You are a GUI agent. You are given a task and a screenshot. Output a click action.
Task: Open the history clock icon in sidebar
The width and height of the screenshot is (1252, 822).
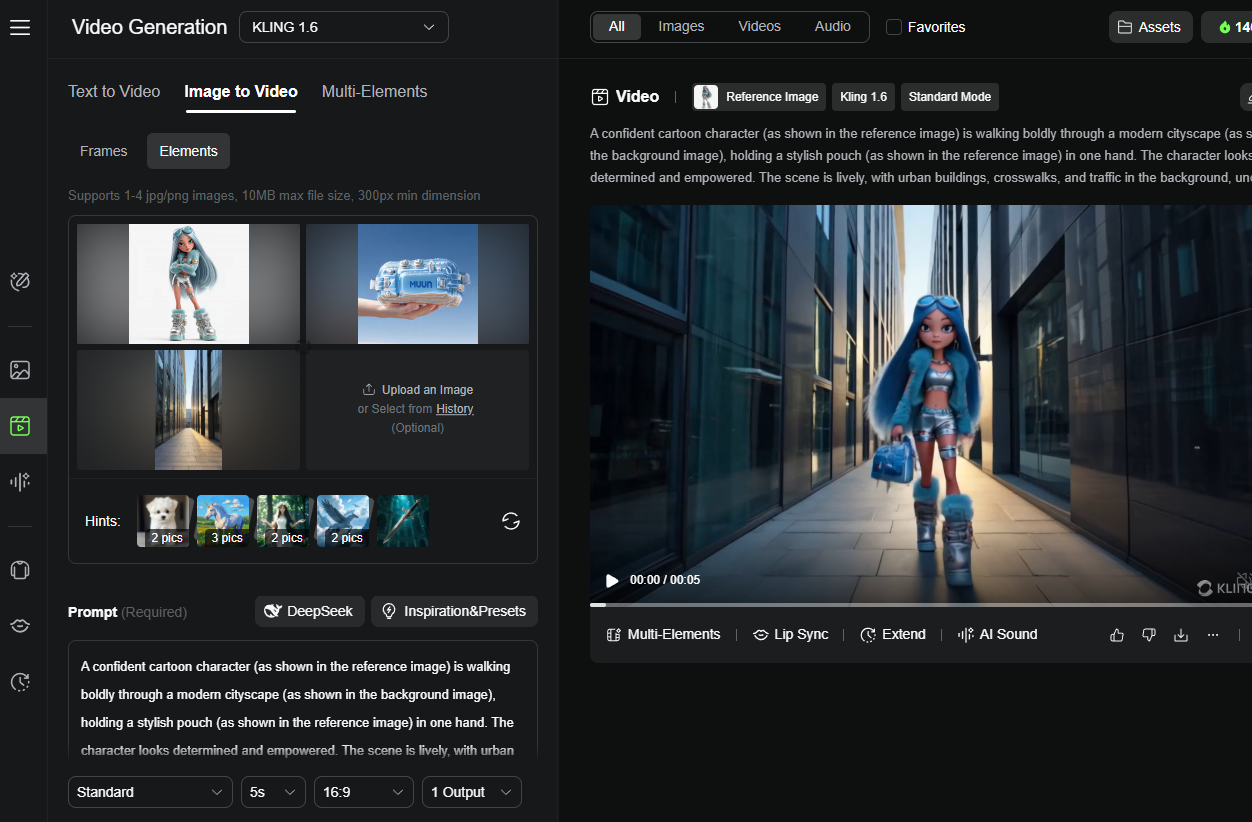(20, 682)
